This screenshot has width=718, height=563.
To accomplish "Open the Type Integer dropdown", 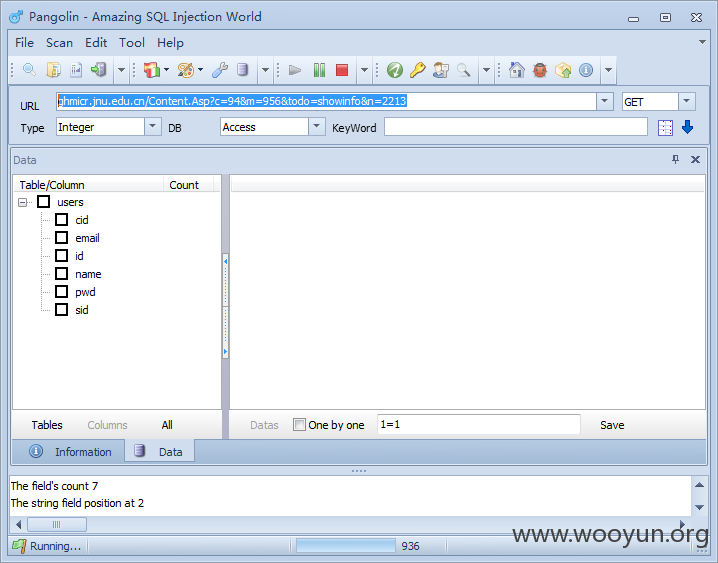I will click(x=152, y=126).
